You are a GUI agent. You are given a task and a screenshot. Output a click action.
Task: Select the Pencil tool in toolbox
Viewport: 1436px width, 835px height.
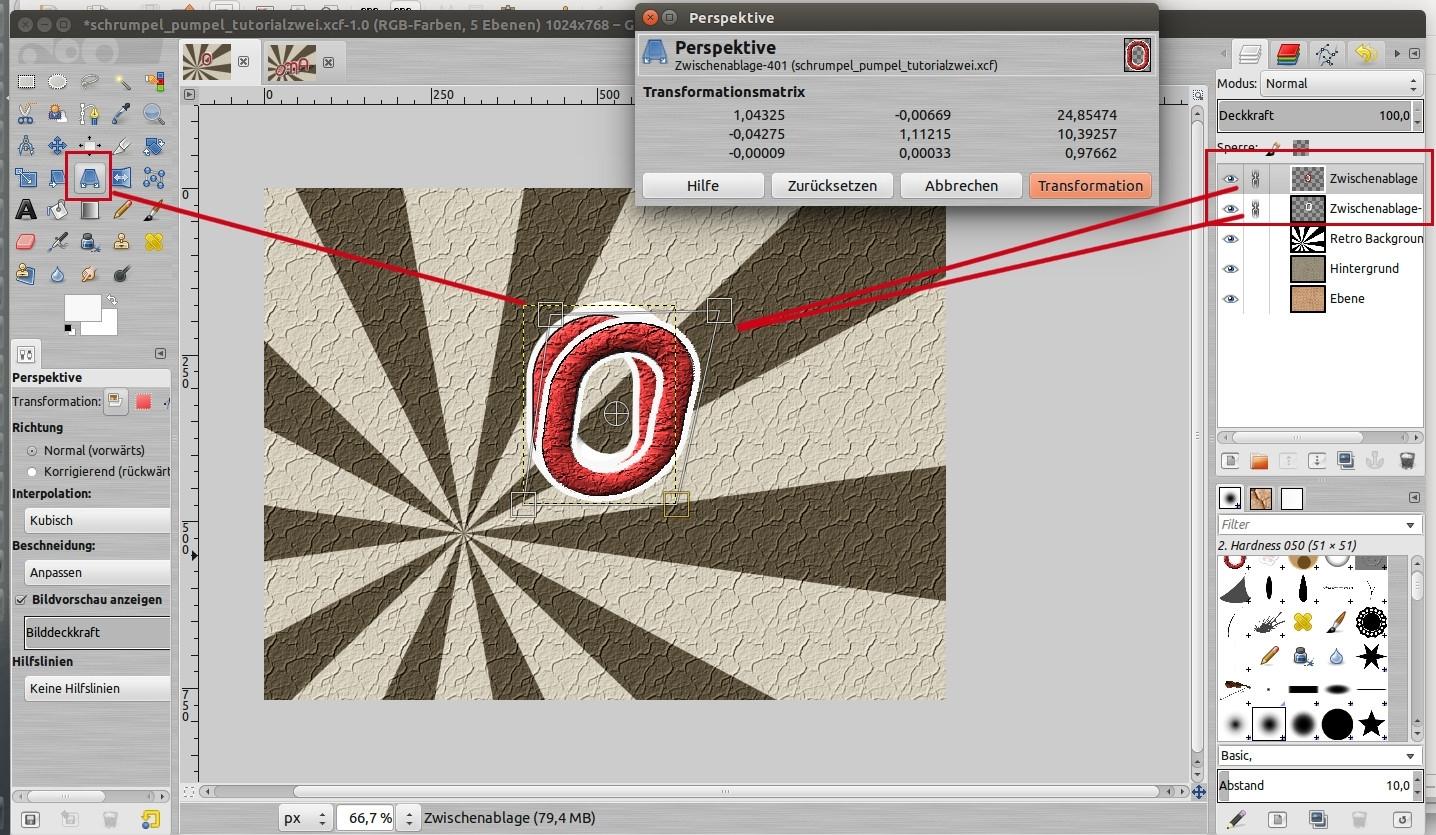[x=122, y=210]
